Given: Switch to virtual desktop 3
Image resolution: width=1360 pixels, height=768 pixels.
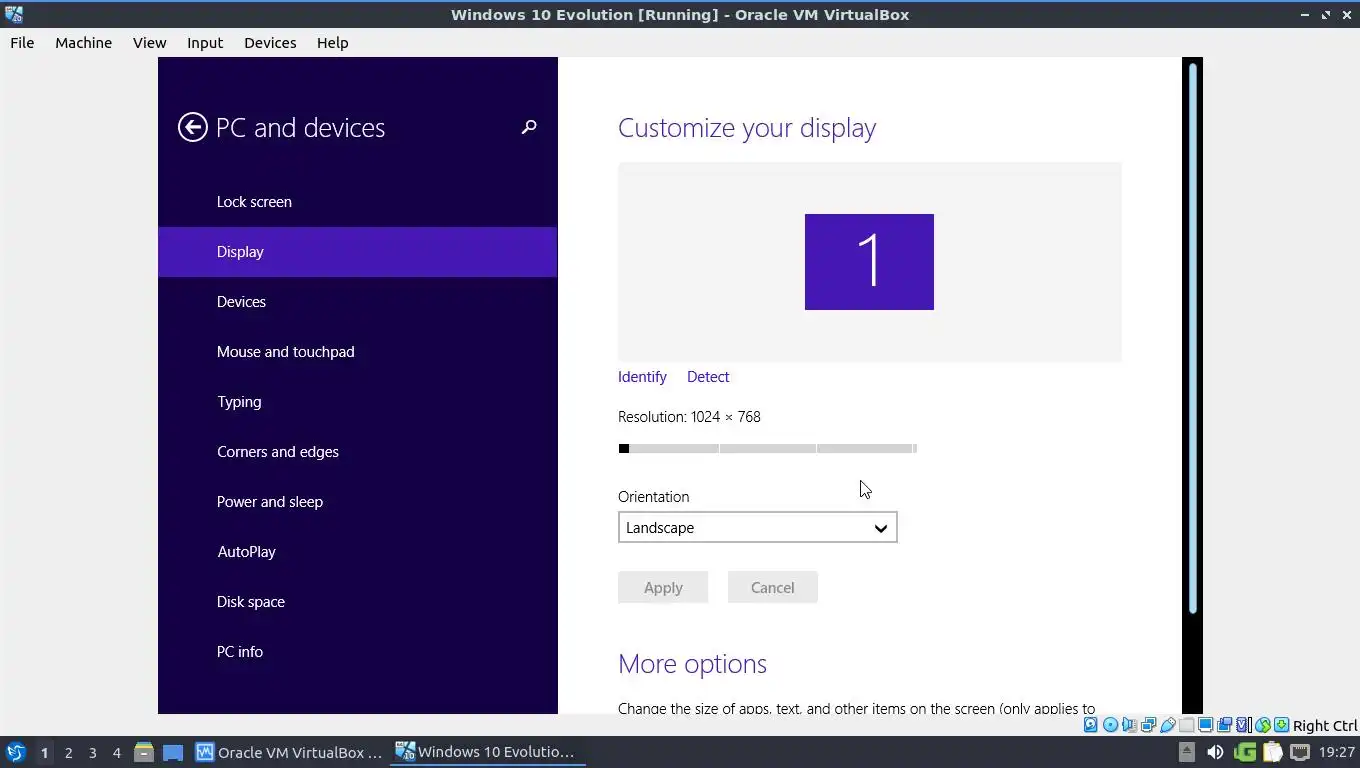Looking at the screenshot, I should tap(92, 752).
